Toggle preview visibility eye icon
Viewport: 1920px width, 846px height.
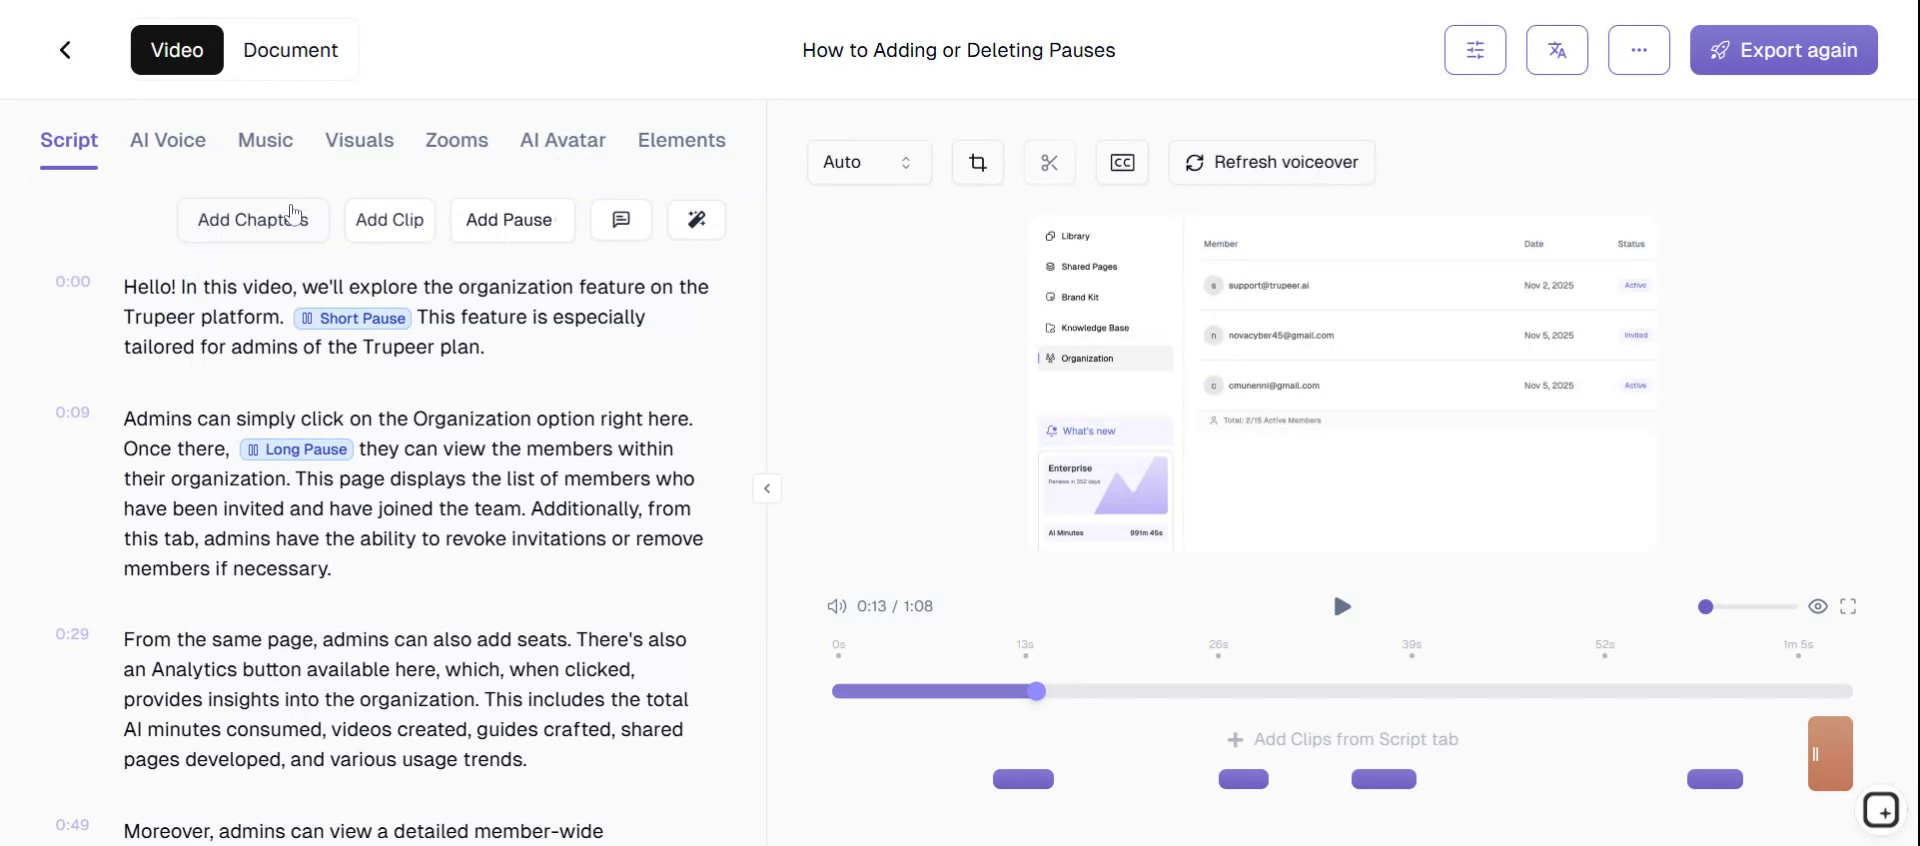(1818, 606)
